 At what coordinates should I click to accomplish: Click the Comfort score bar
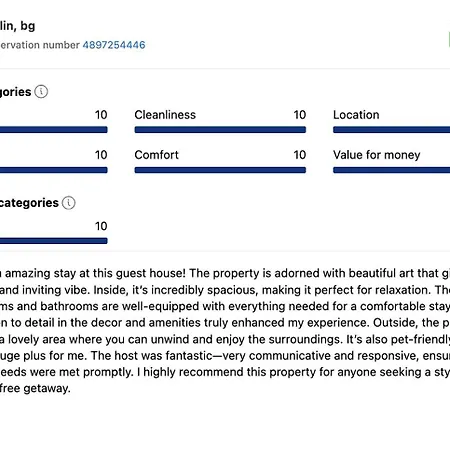(x=220, y=170)
